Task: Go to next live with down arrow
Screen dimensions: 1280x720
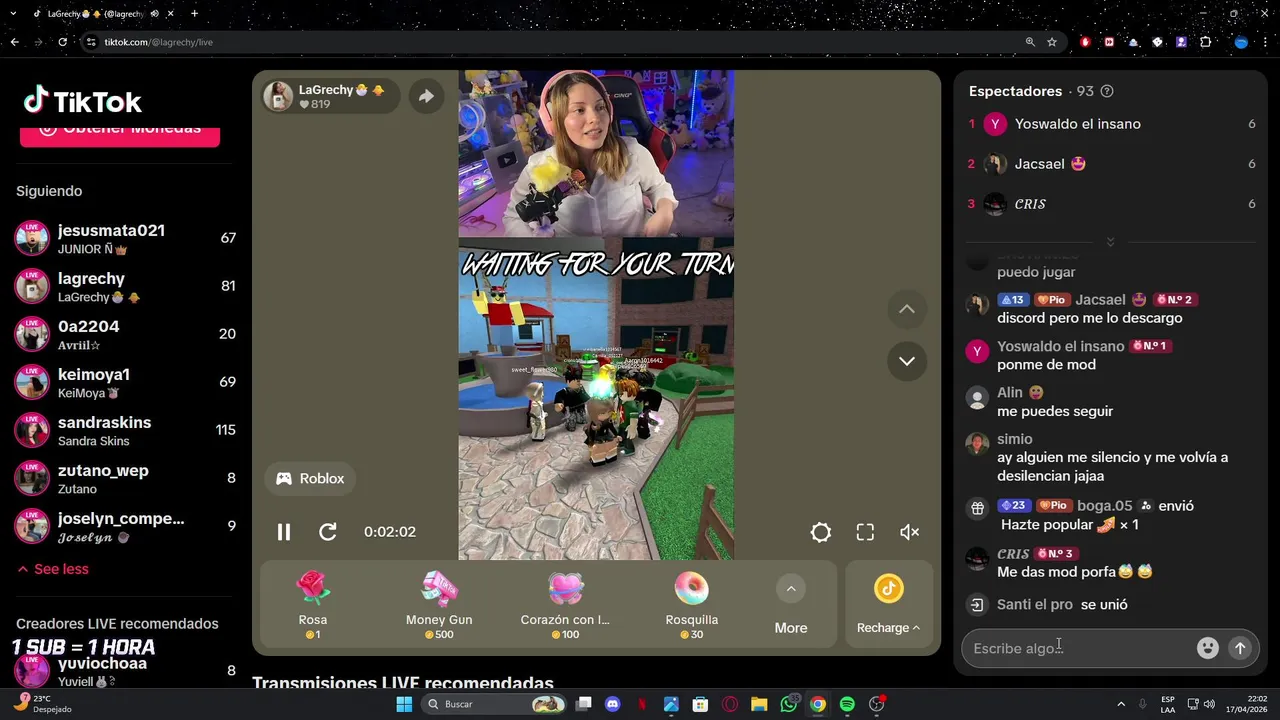Action: (907, 361)
